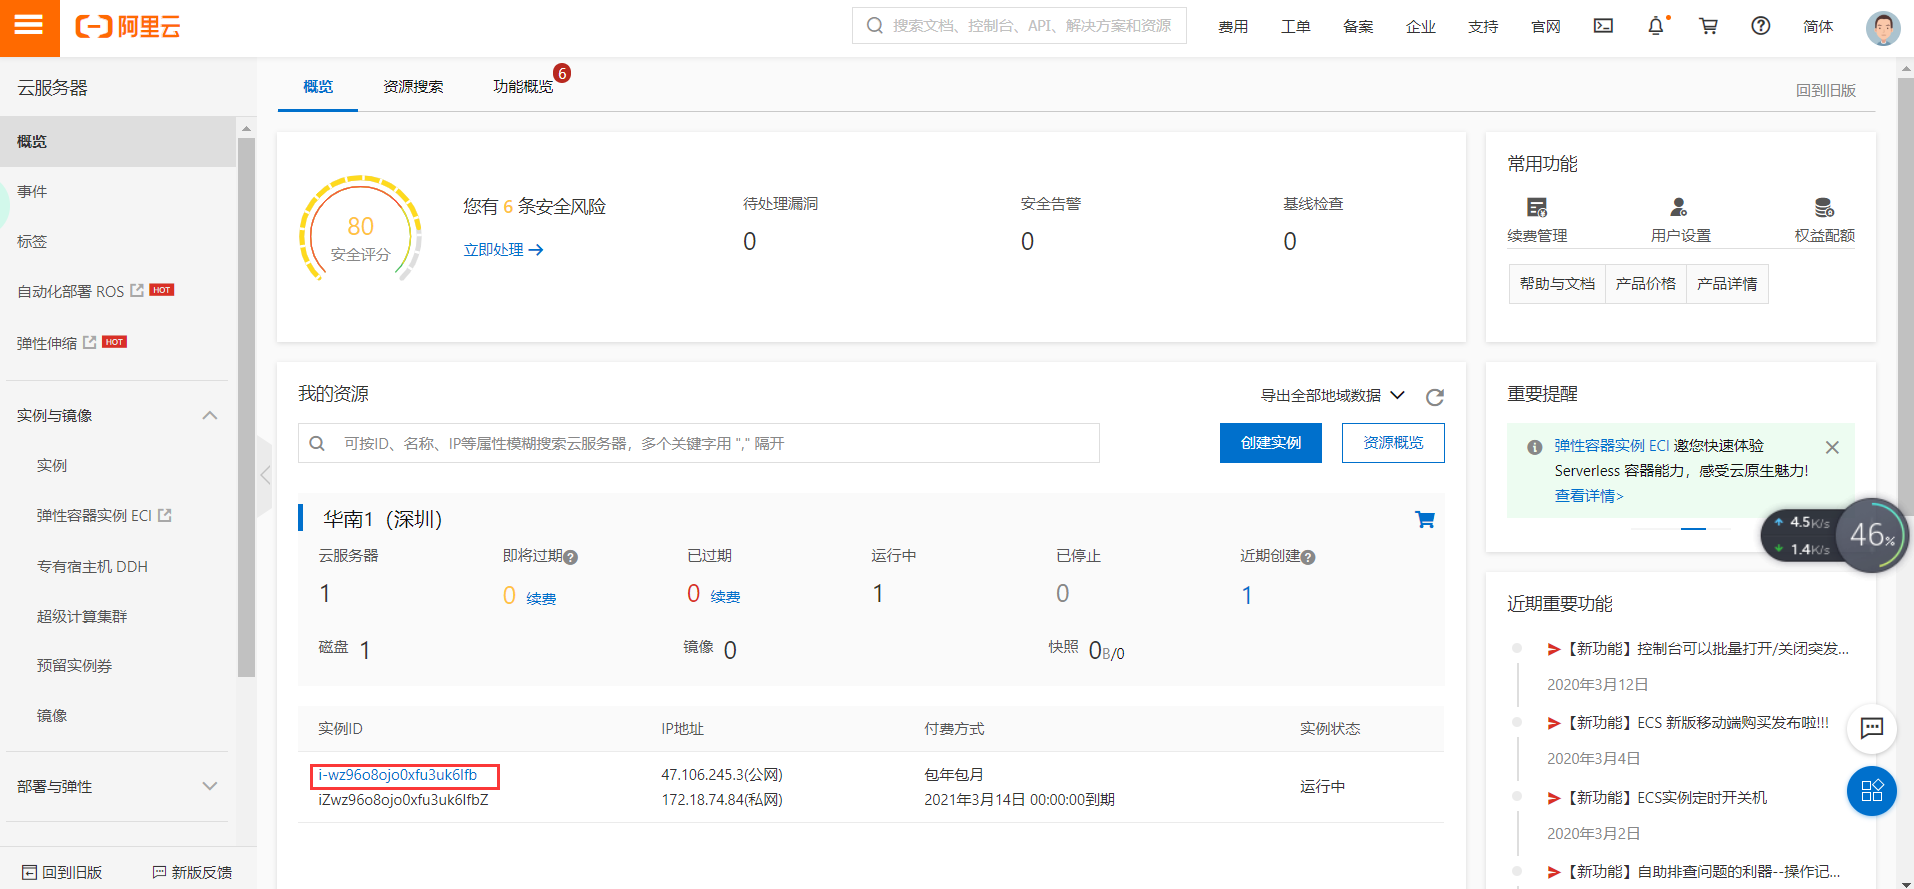The width and height of the screenshot is (1914, 889).
Task: Open external link icon beside 弹性伸缩
Action: pyautogui.click(x=90, y=342)
